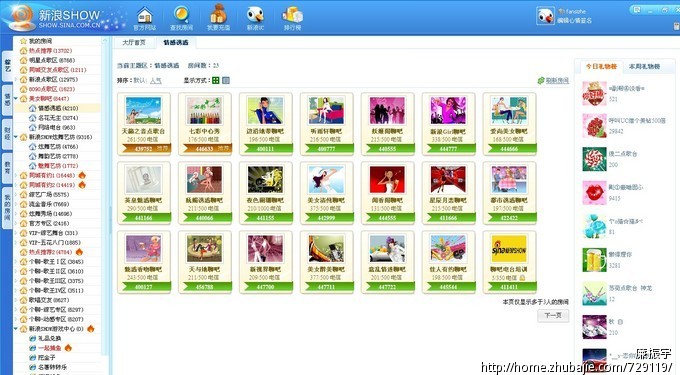680x375 pixels.
Task: Click the heart gift icon showing 521
Action: pyautogui.click(x=594, y=93)
